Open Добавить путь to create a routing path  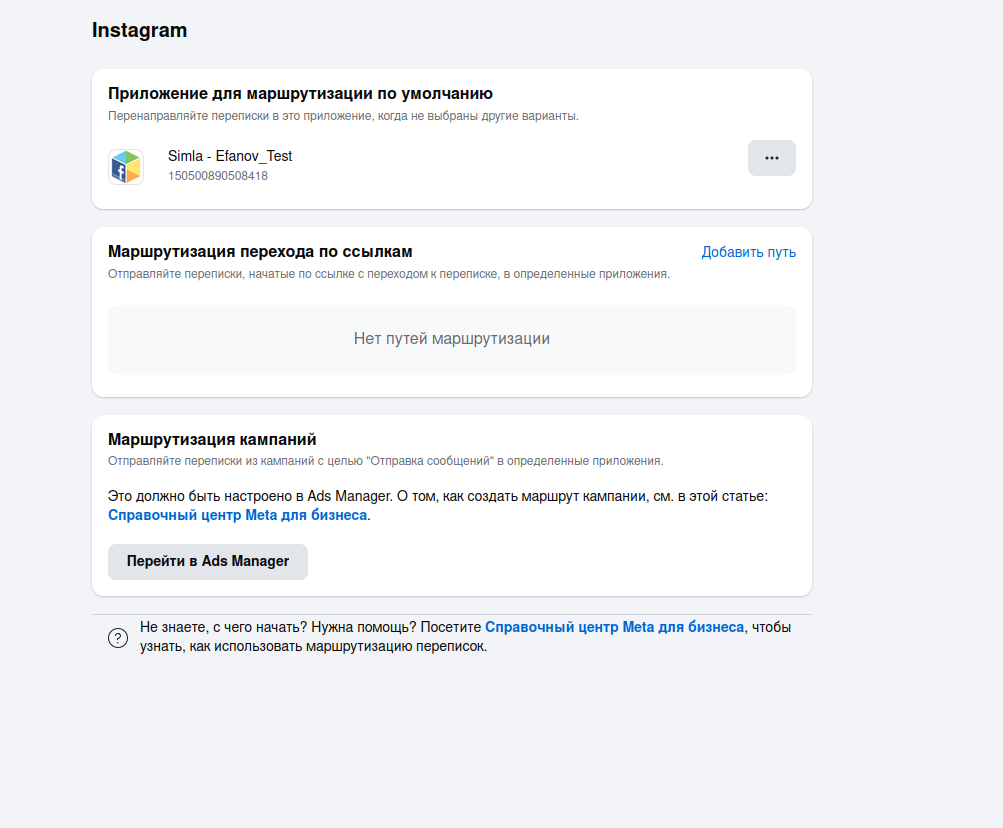tap(748, 252)
